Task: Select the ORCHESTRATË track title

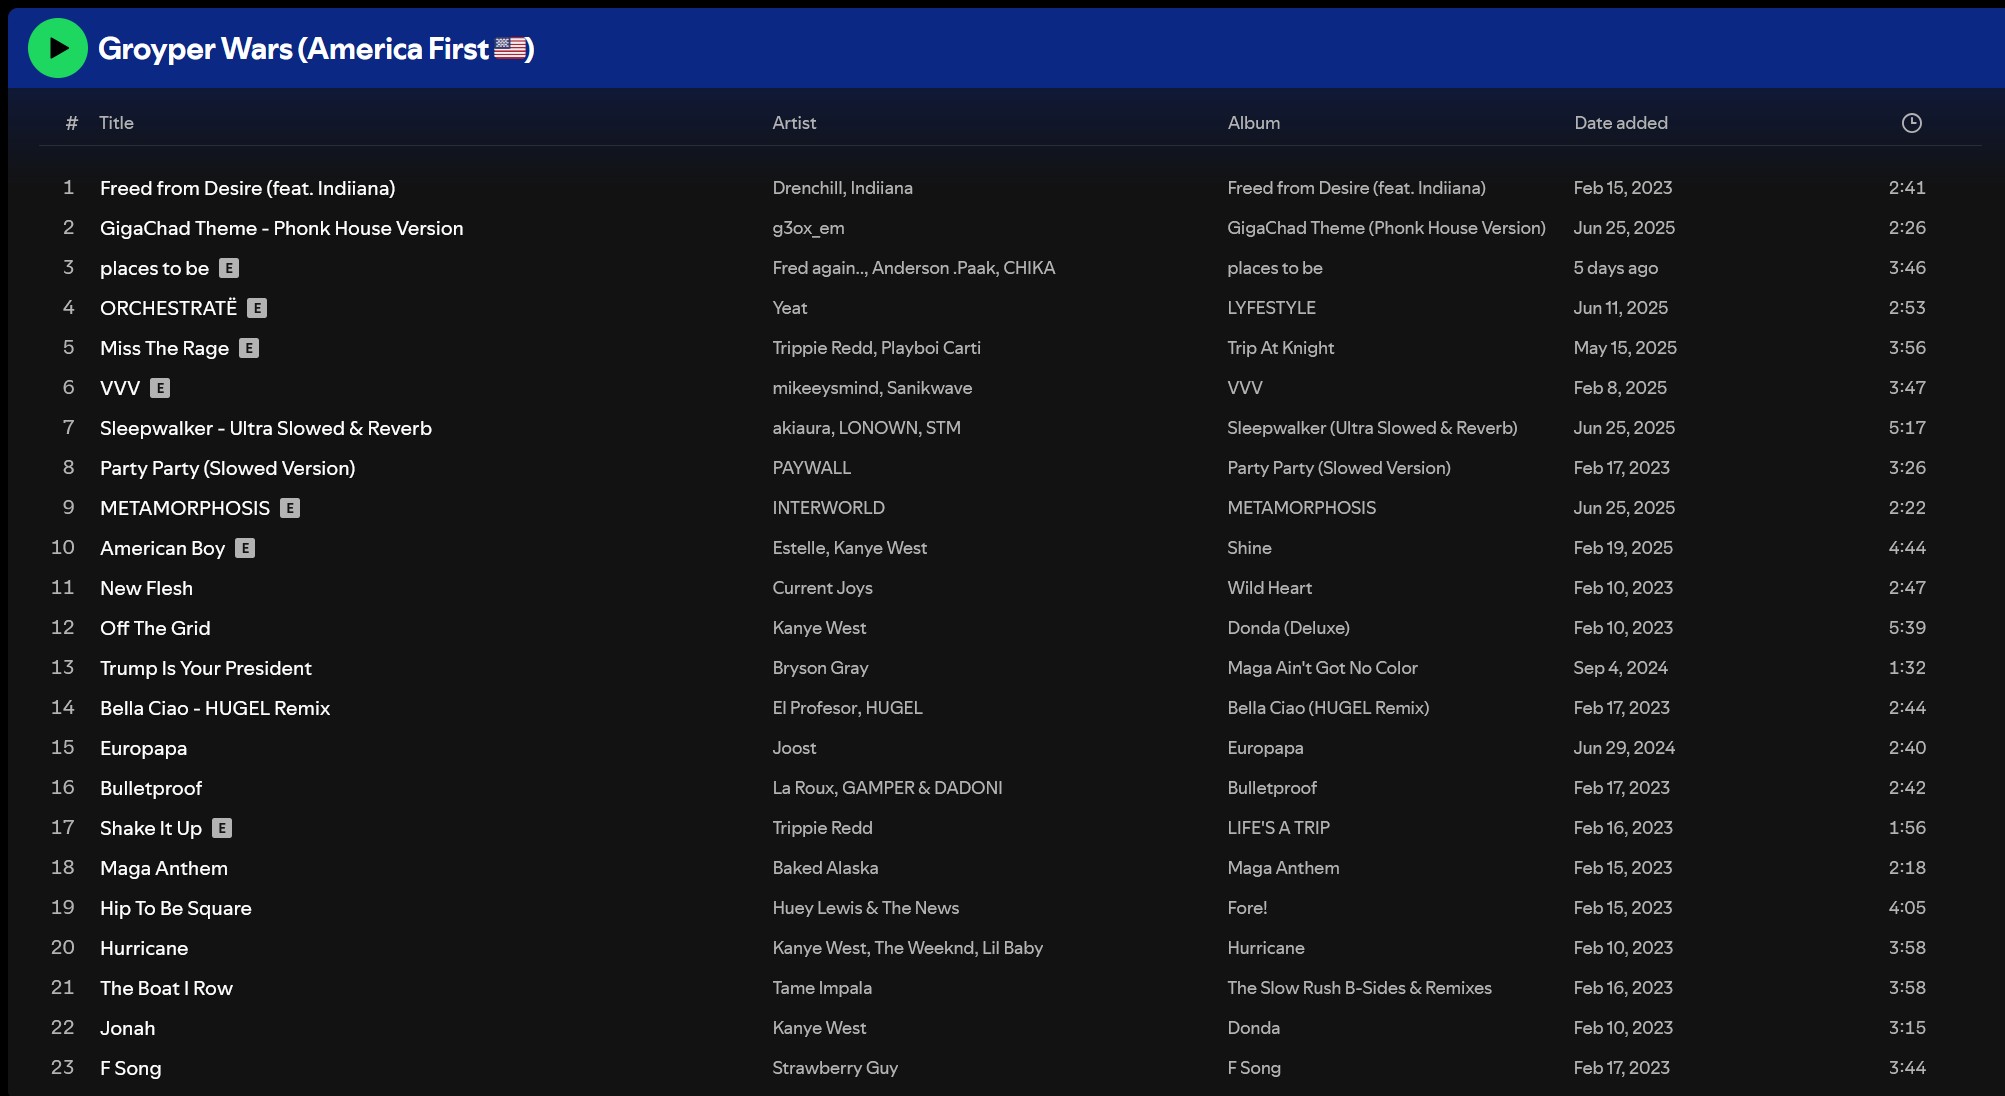Action: pos(168,308)
